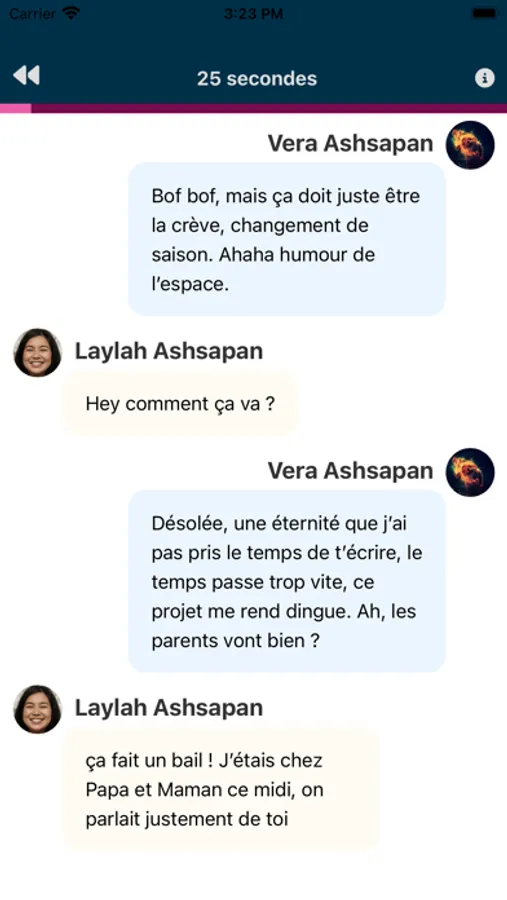This screenshot has height=900, width=507.
Task: Select the "Bof bof, mais ça doit" message bubble
Action: [x=287, y=239]
